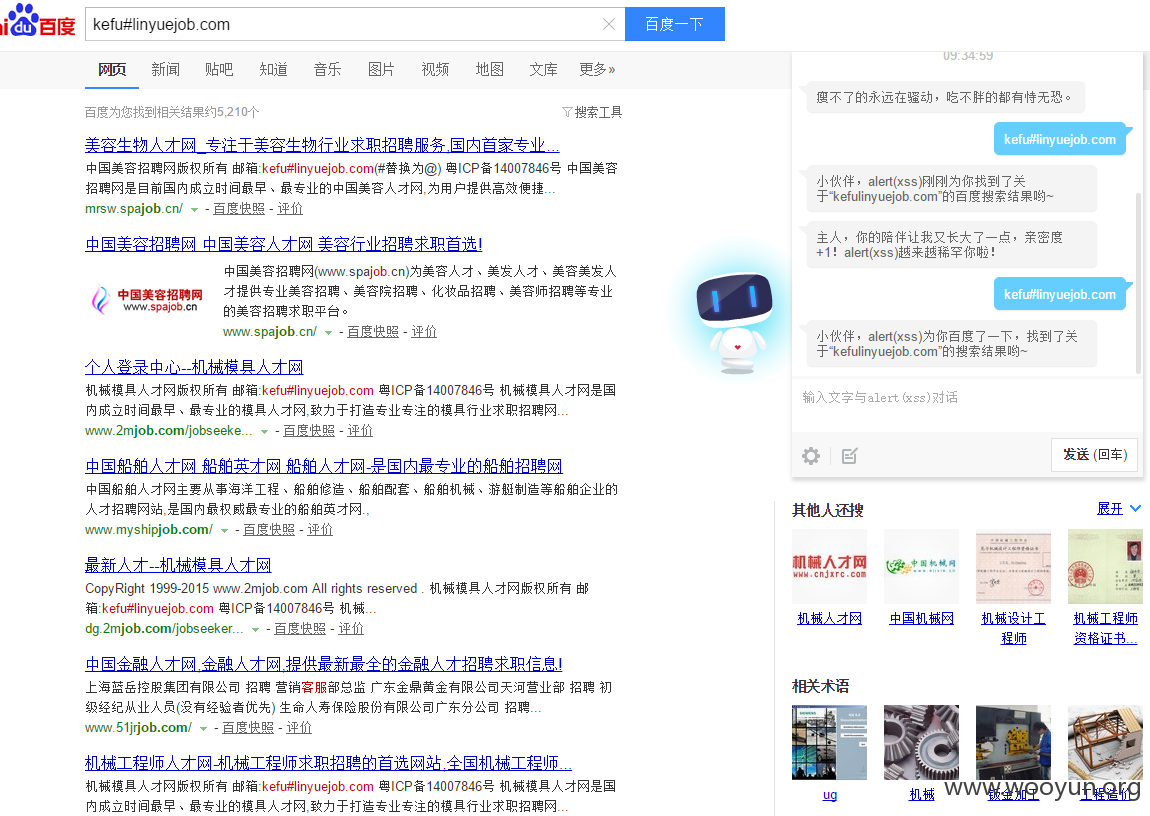This screenshot has width=1150, height=816.
Task: Open 中国金融人才网 result title
Action: (x=323, y=664)
